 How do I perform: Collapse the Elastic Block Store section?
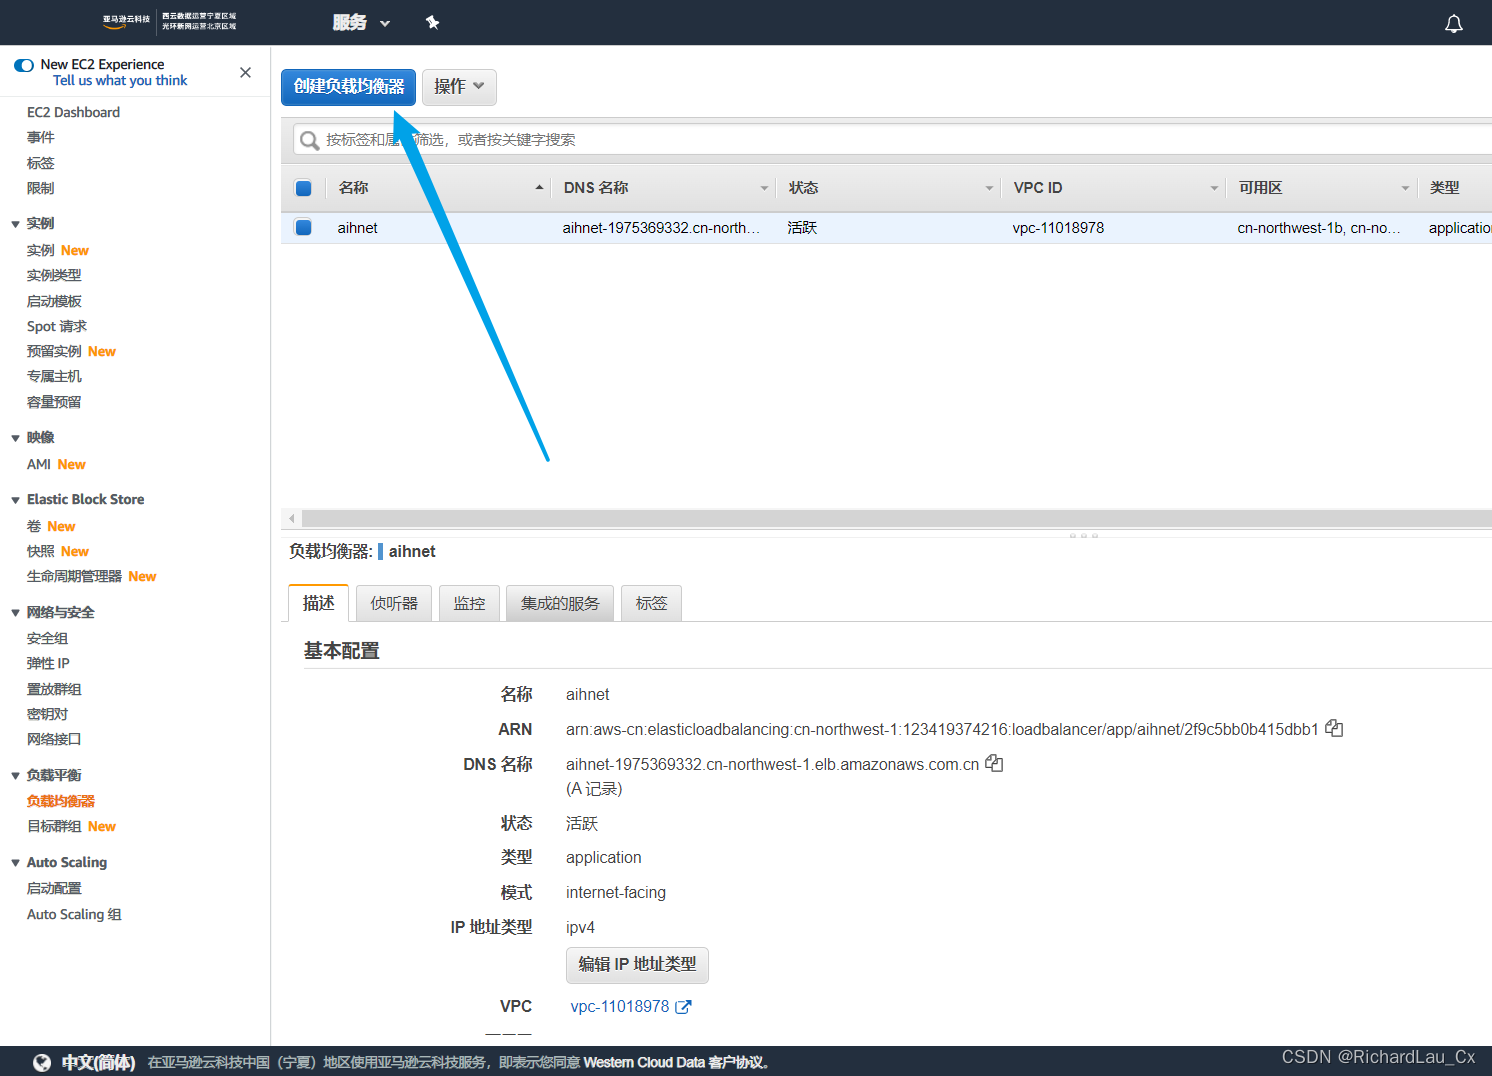click(x=15, y=500)
